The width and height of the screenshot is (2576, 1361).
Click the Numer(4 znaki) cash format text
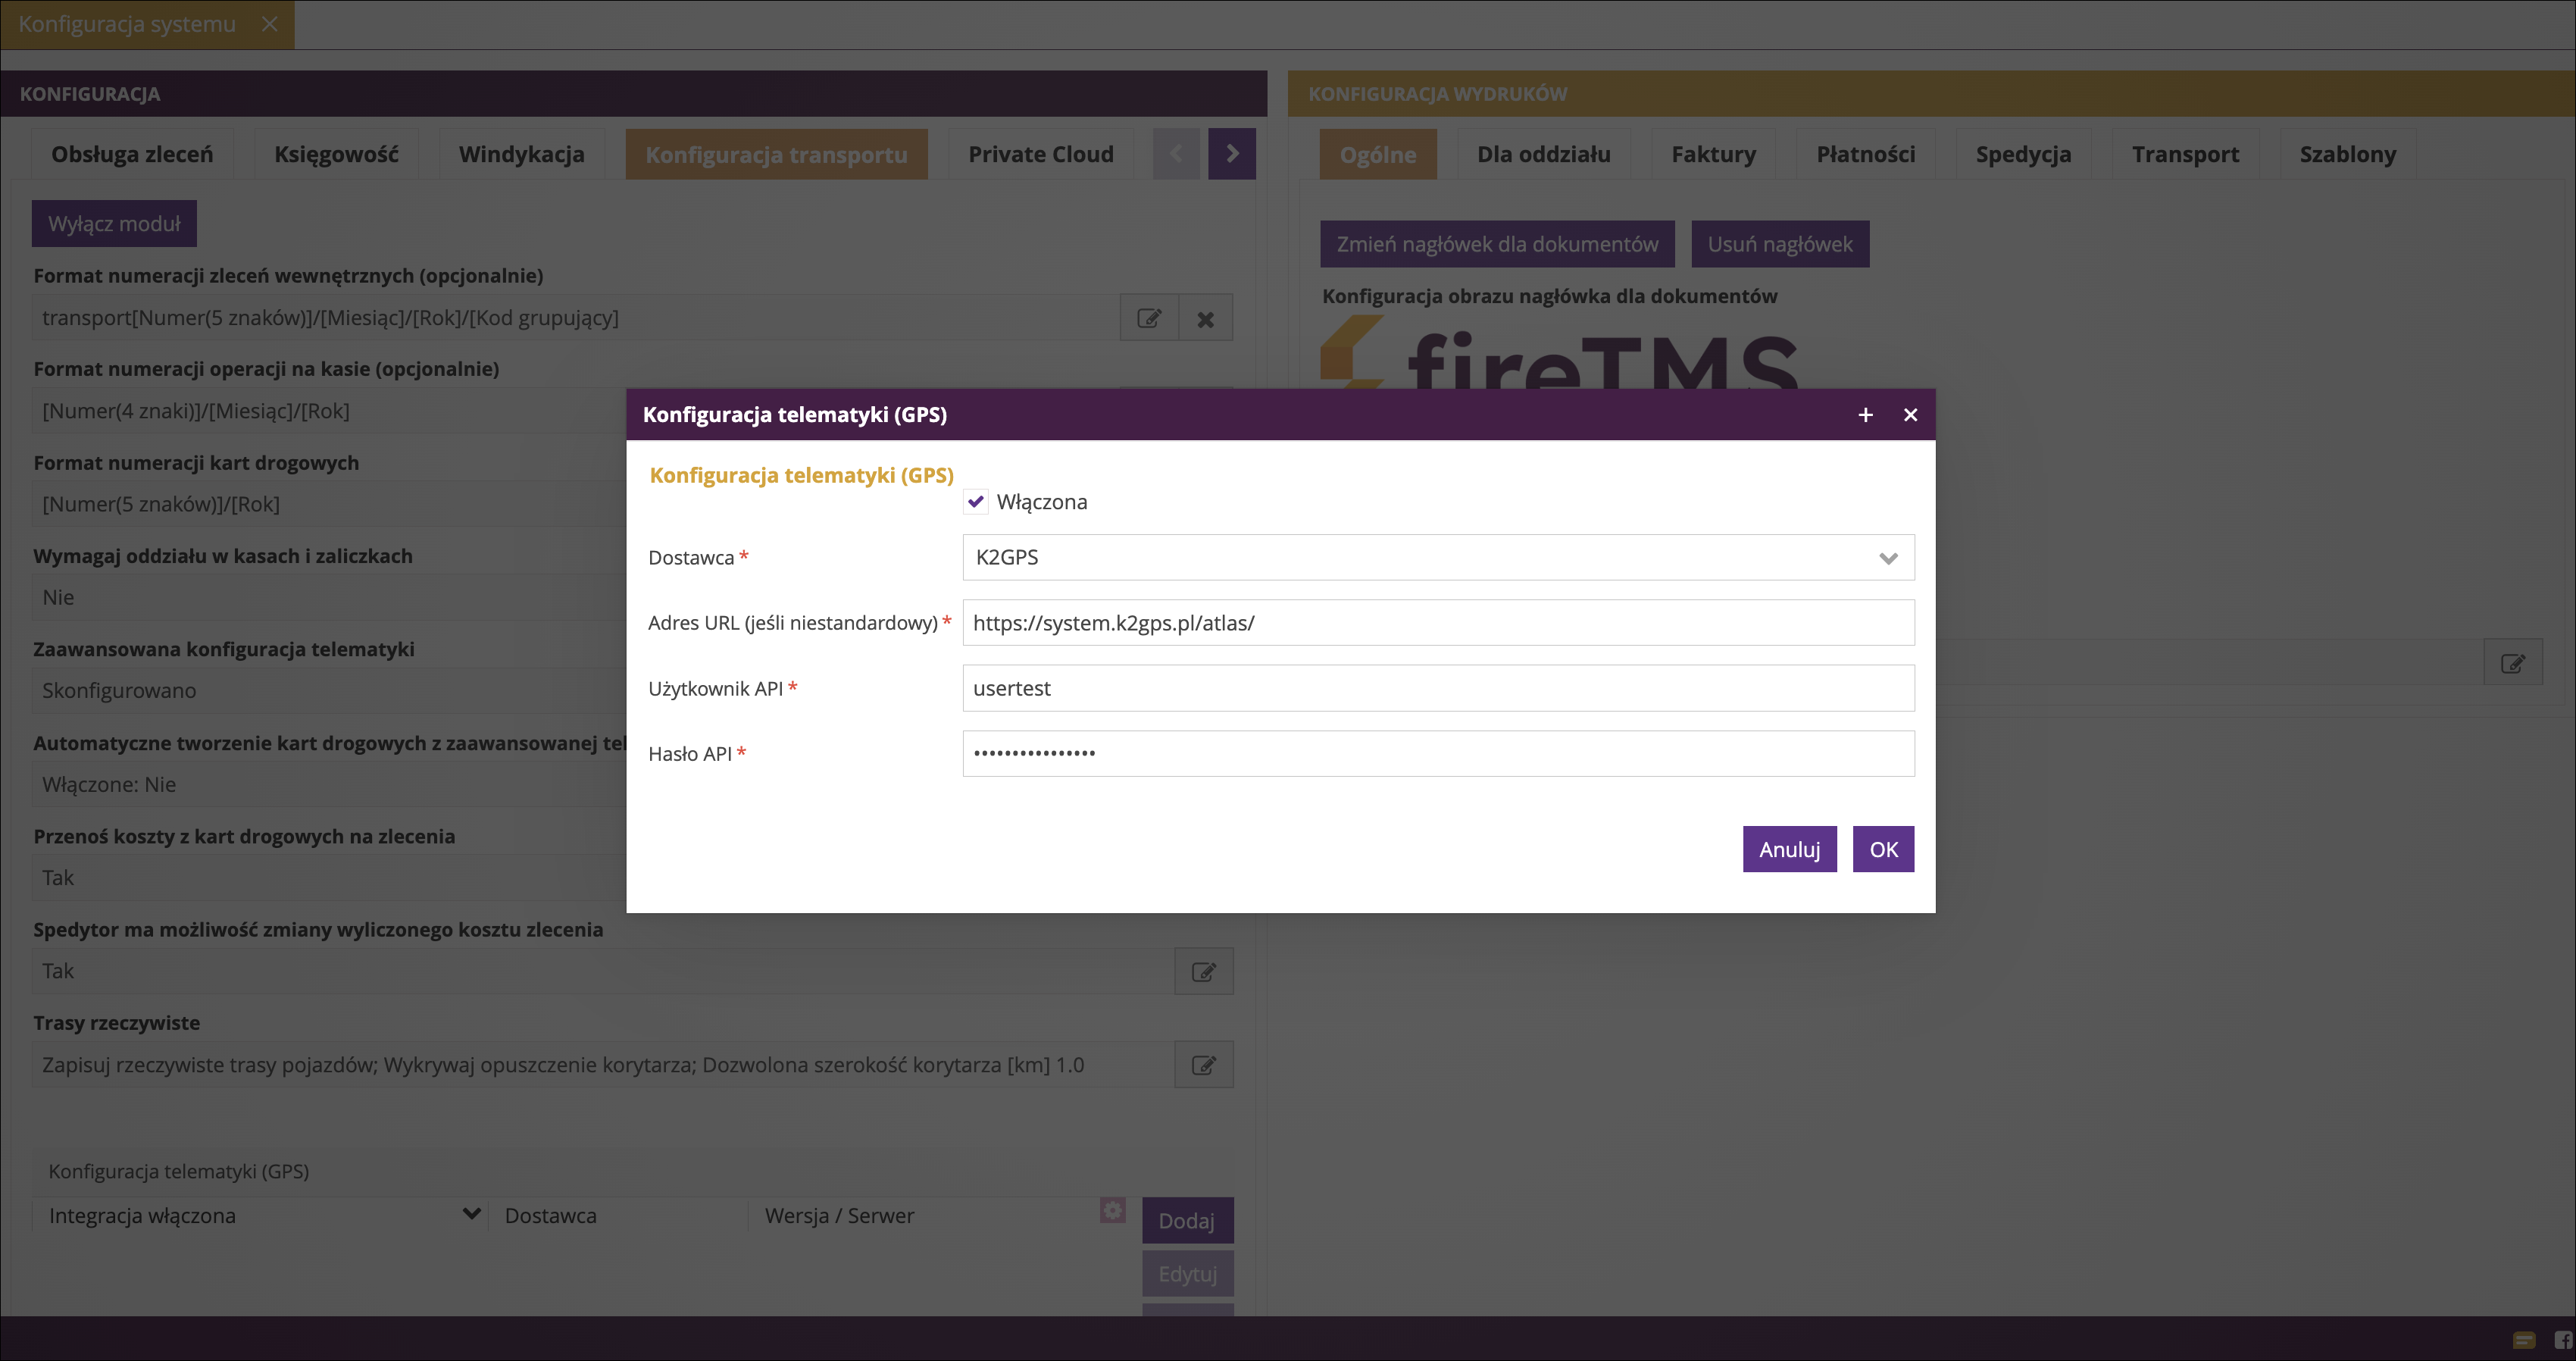[196, 411]
